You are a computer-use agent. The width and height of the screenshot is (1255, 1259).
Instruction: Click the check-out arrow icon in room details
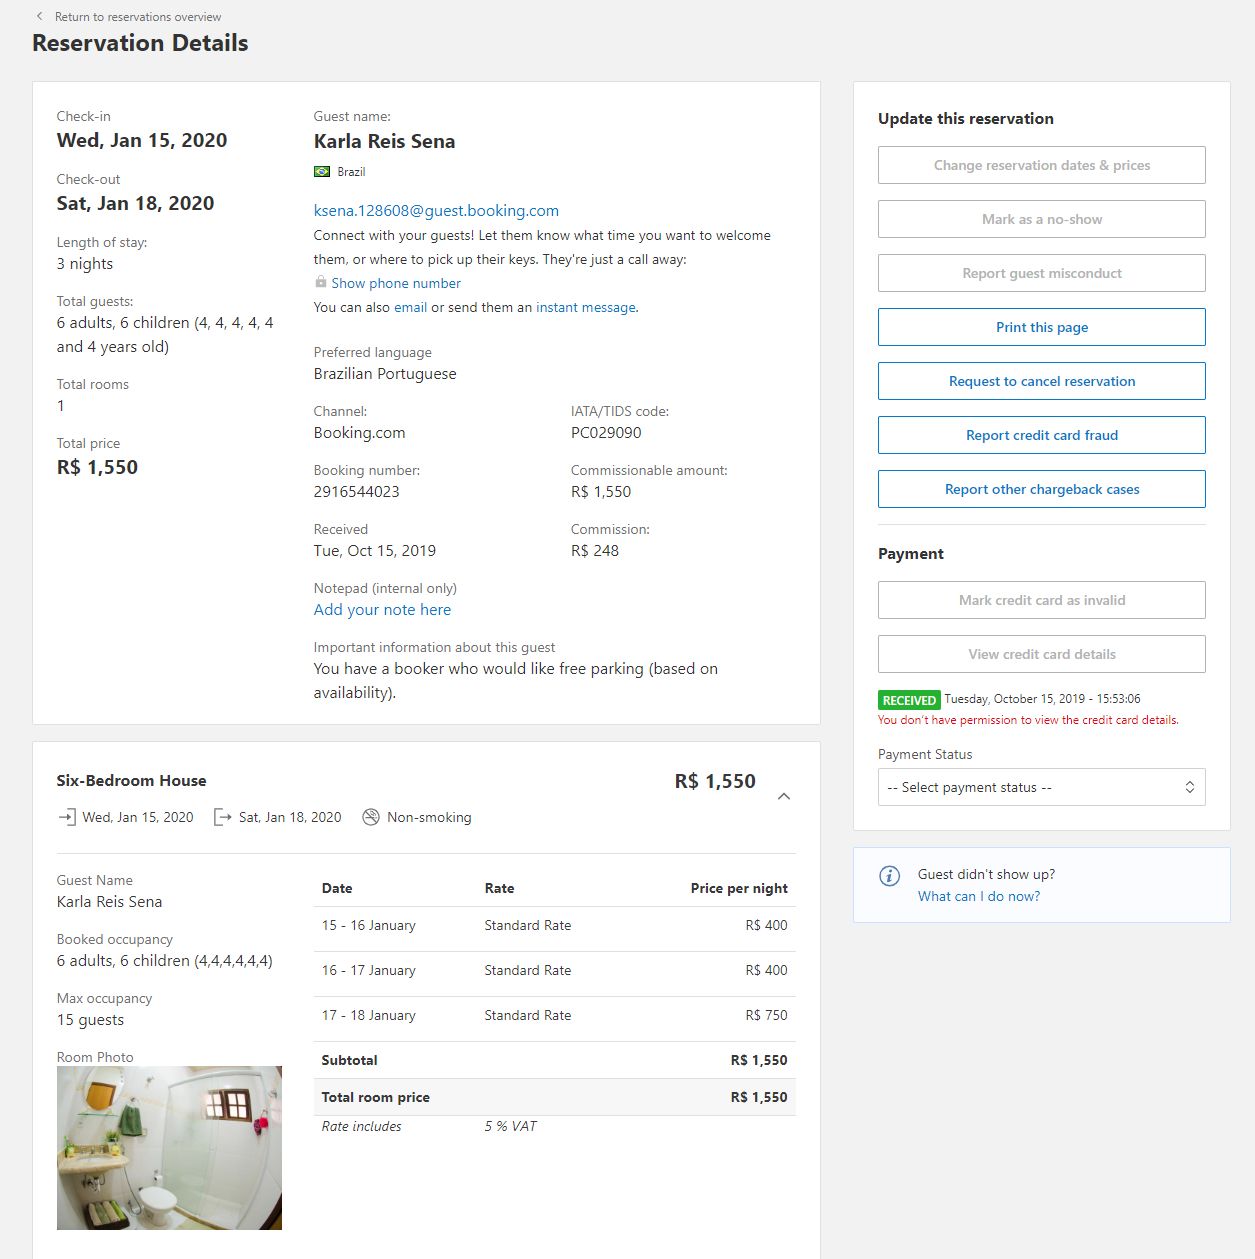click(x=223, y=817)
